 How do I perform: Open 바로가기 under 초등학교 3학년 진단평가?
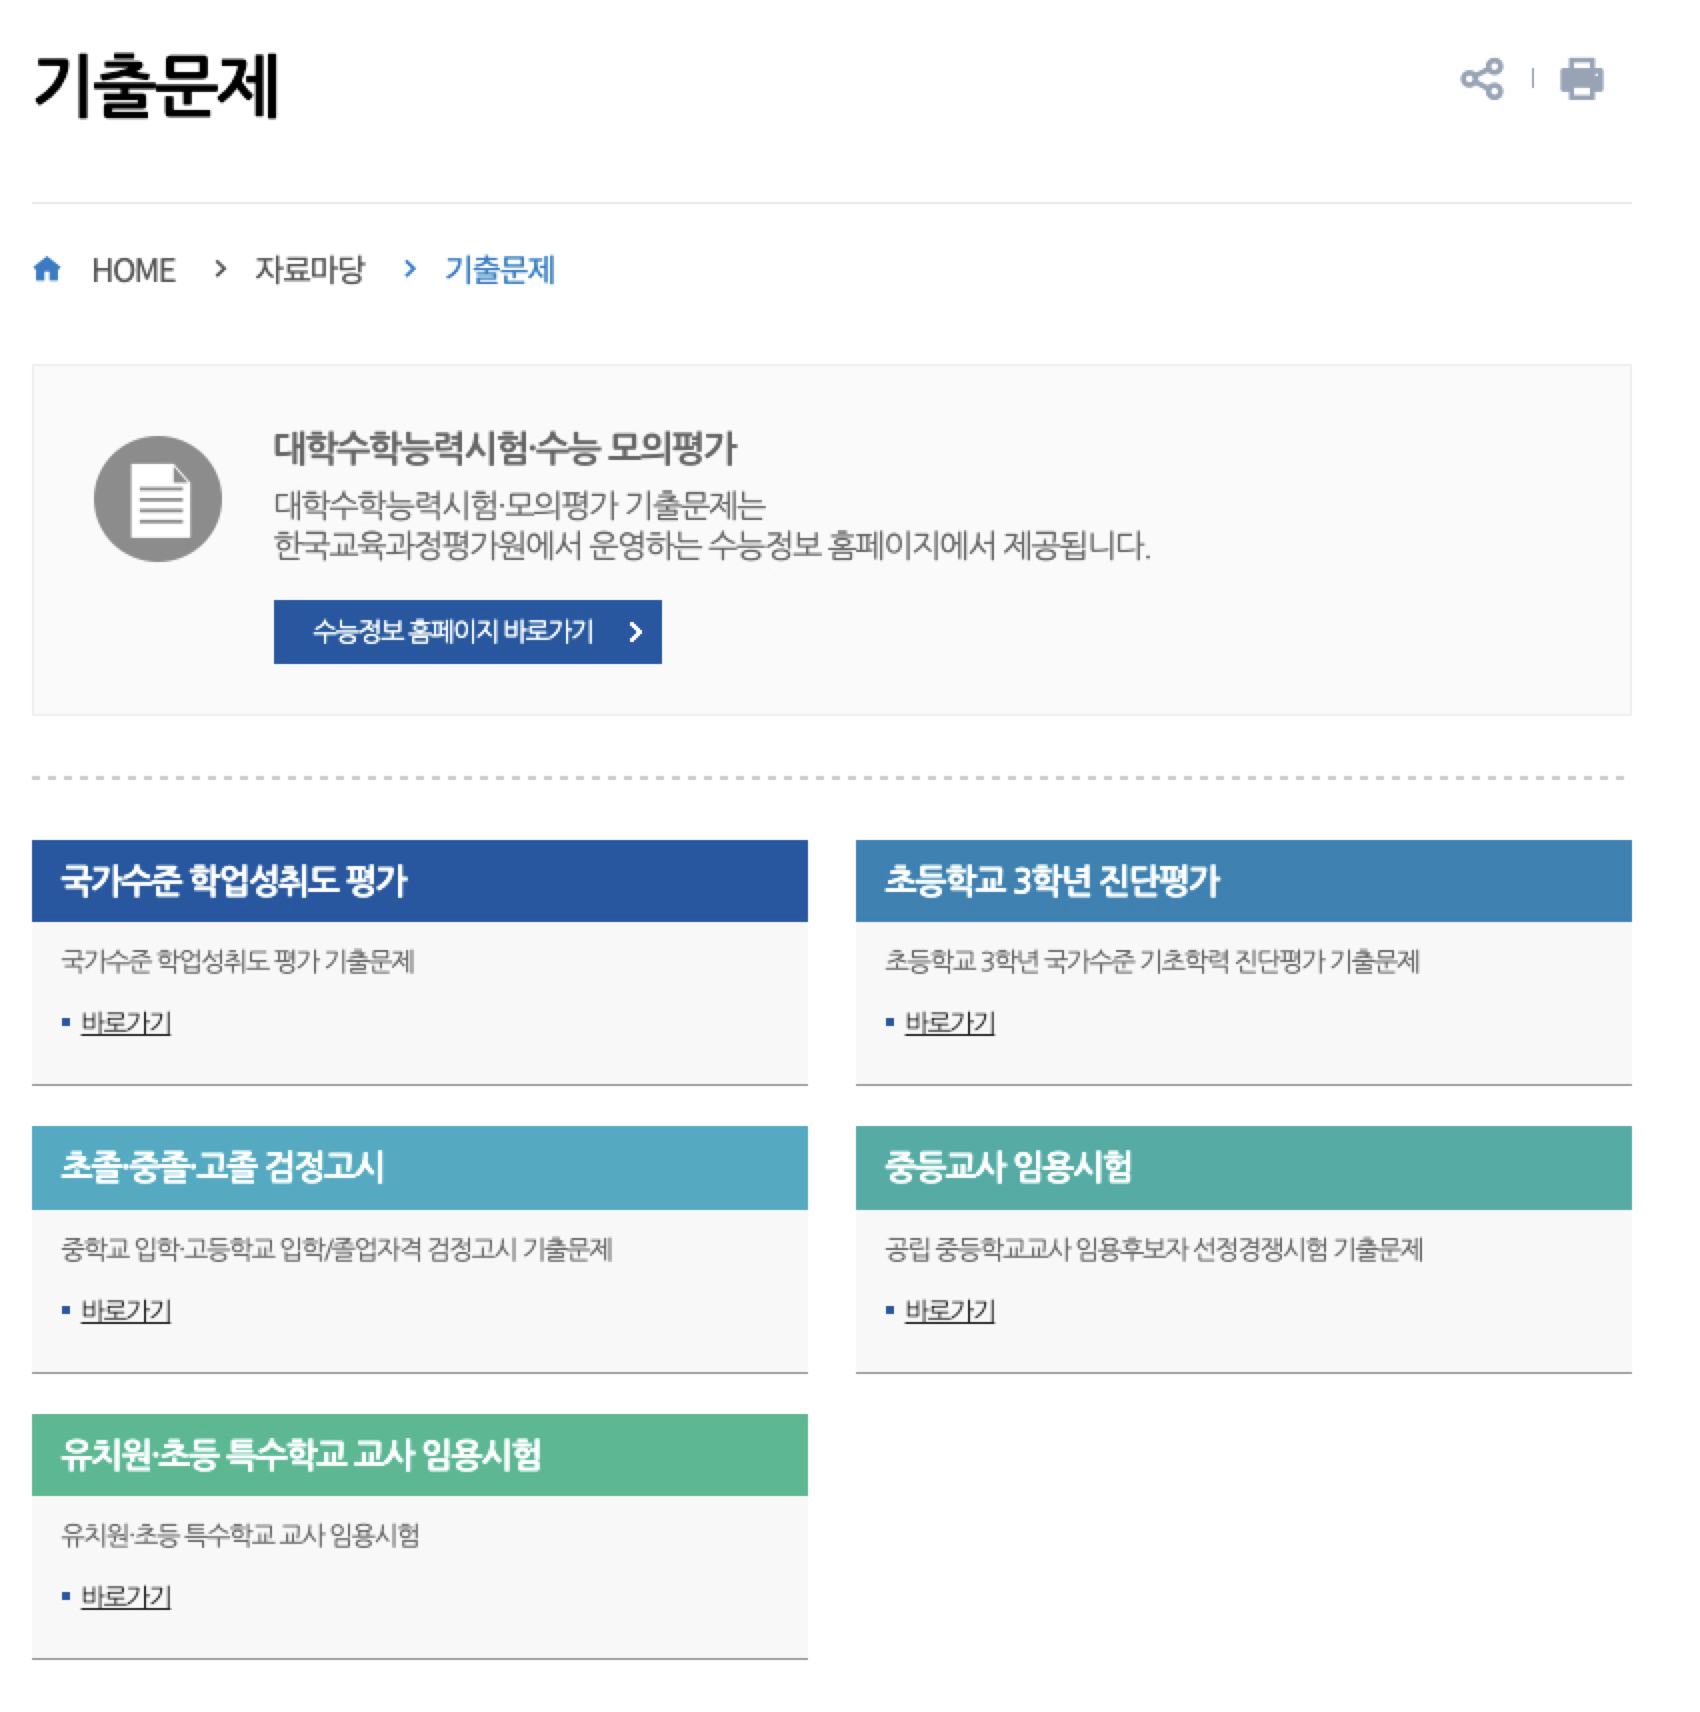point(950,1022)
